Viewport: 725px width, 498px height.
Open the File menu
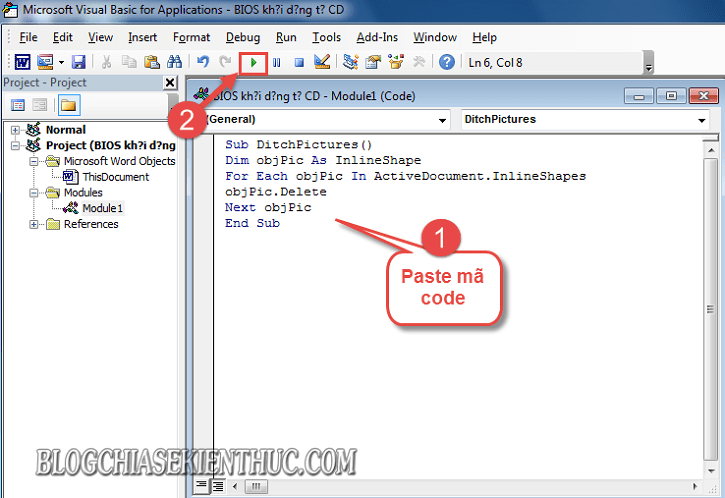(x=28, y=37)
